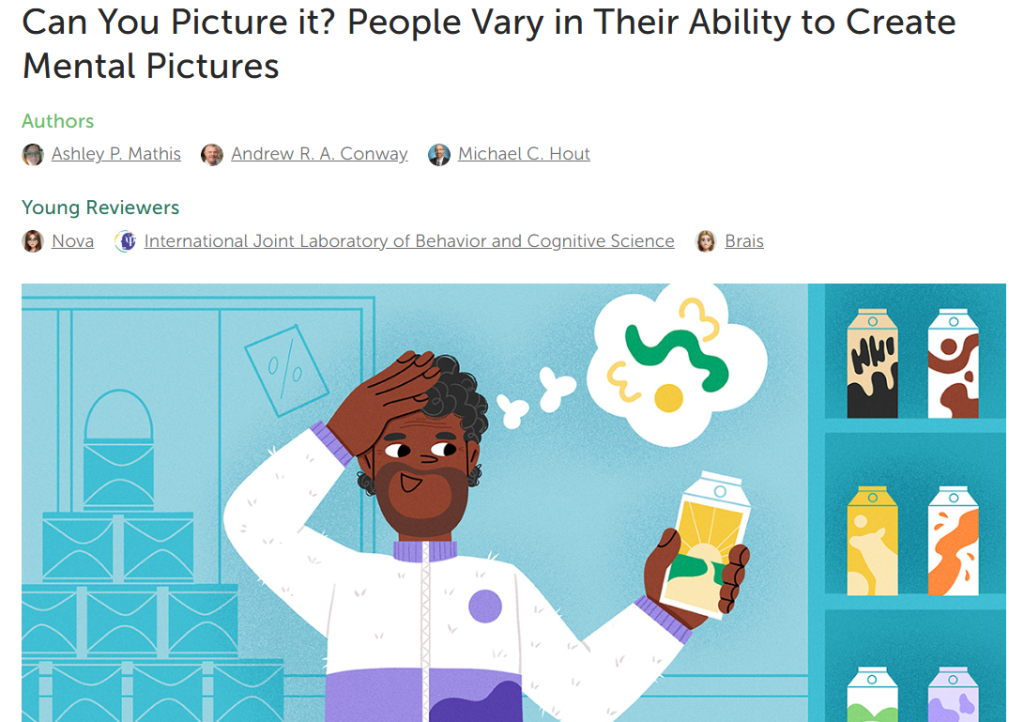Screen dimensions: 1024x722
Task: Open International Joint Laboratory of Behavior link
Action: tap(409, 241)
